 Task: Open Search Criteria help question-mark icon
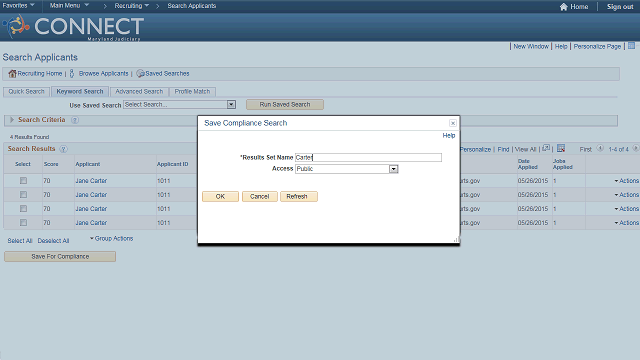point(75,120)
